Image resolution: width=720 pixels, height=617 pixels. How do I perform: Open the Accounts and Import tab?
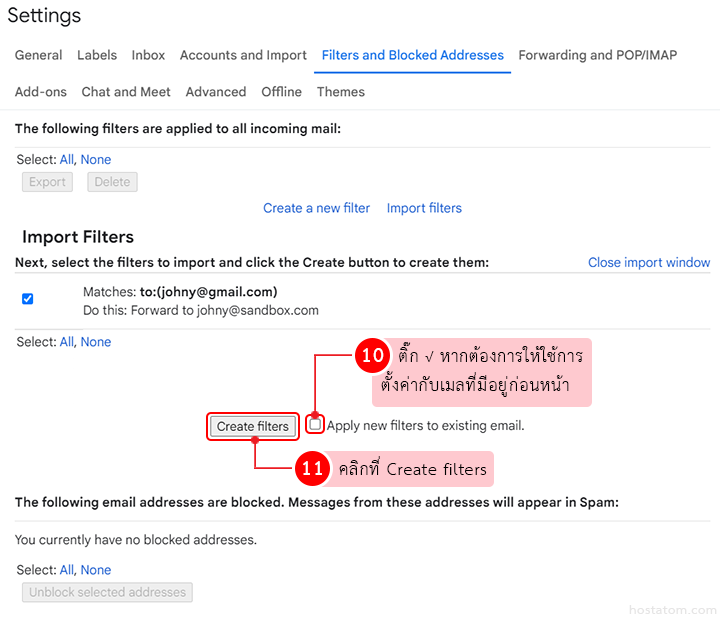point(243,55)
